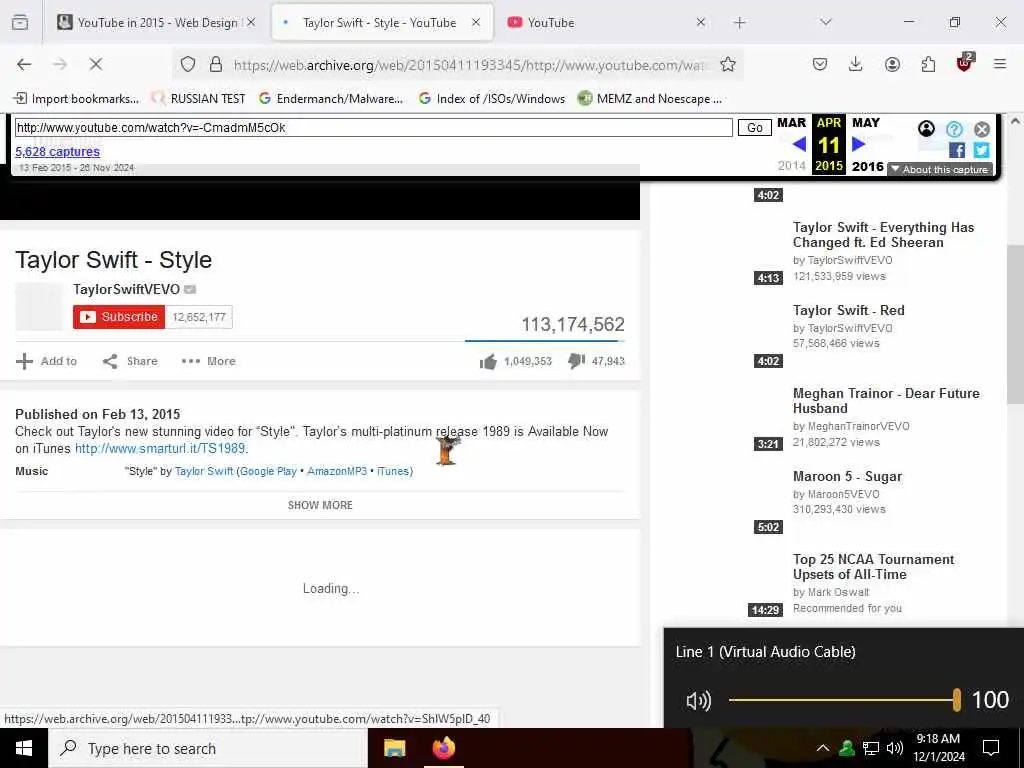
Task: Select year 2016 in Wayback toolbar
Action: 867,166
